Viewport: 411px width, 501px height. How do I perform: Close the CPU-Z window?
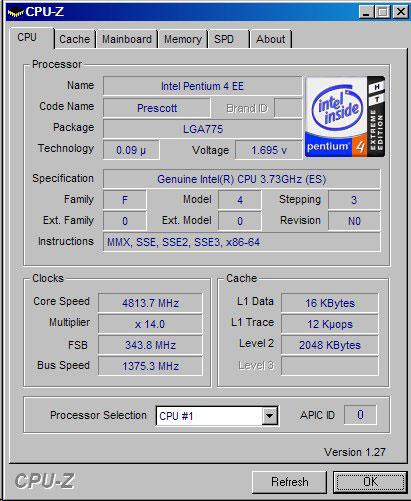pyautogui.click(x=400, y=12)
